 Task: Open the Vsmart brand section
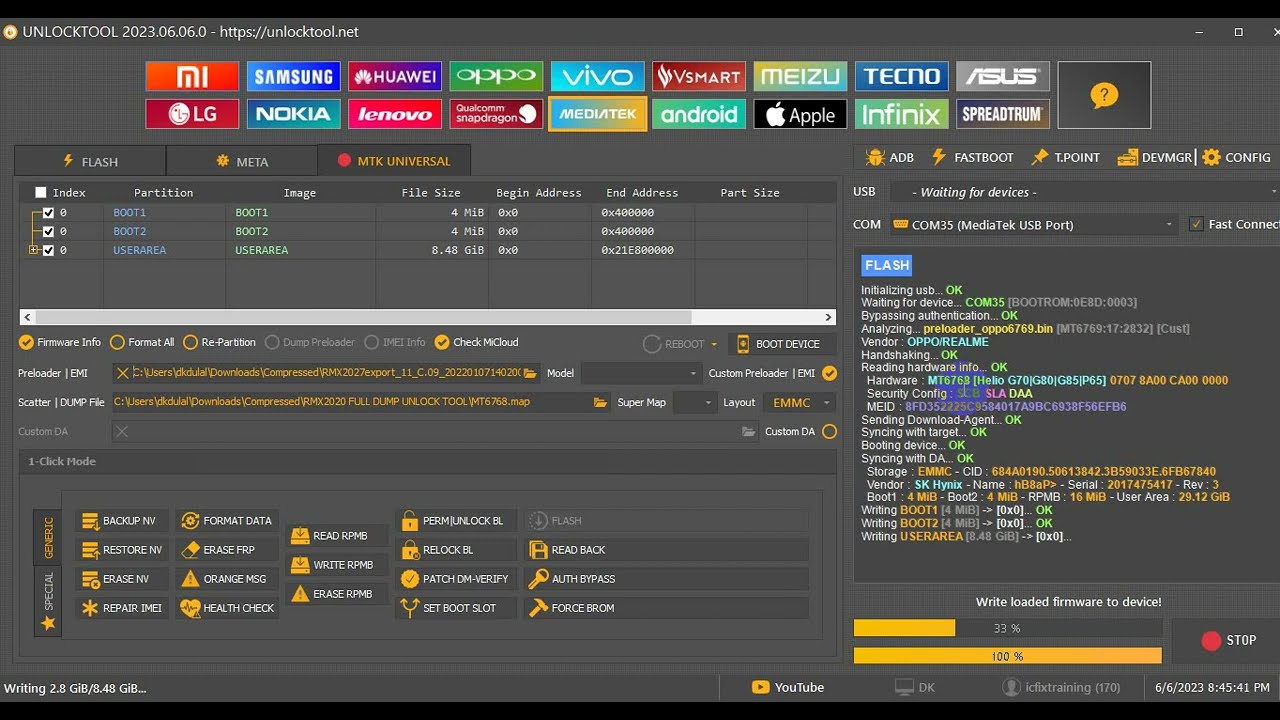pyautogui.click(x=699, y=76)
